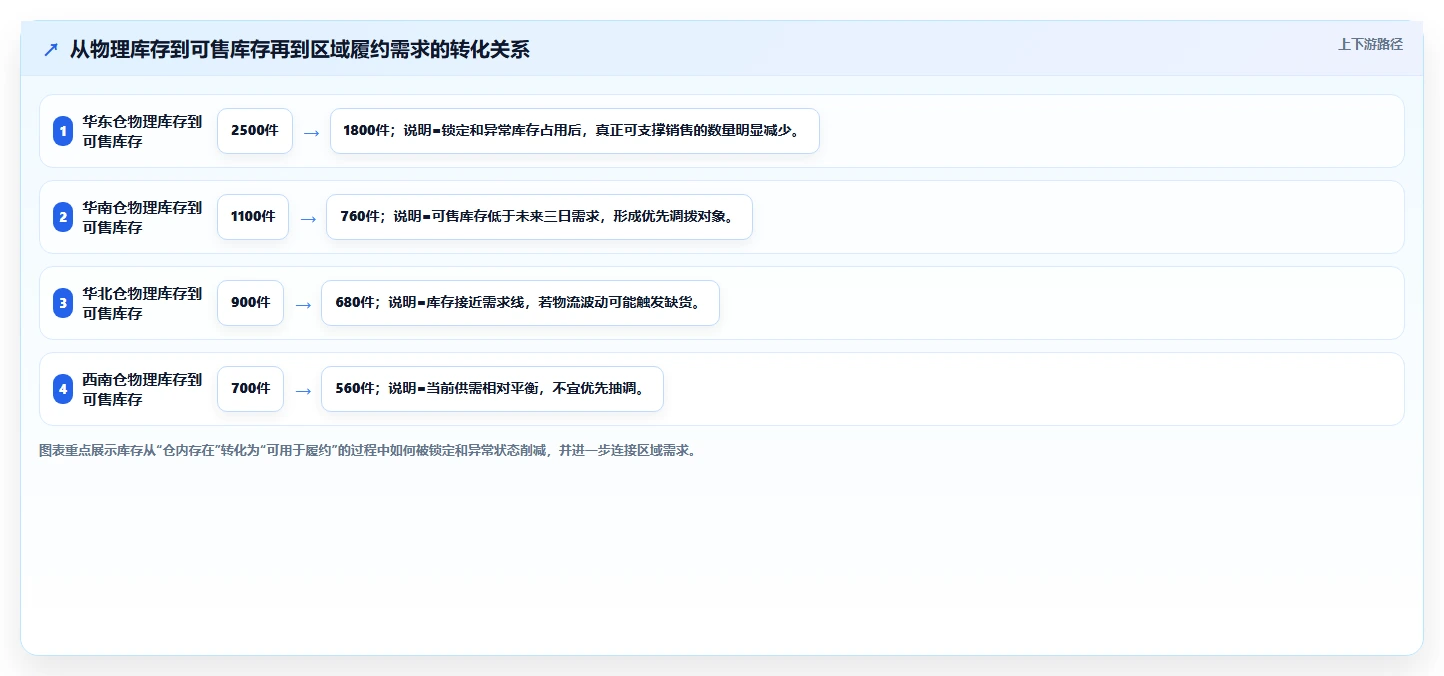1444x676 pixels.
Task: Click the 1100件 value box
Action: (x=253, y=217)
